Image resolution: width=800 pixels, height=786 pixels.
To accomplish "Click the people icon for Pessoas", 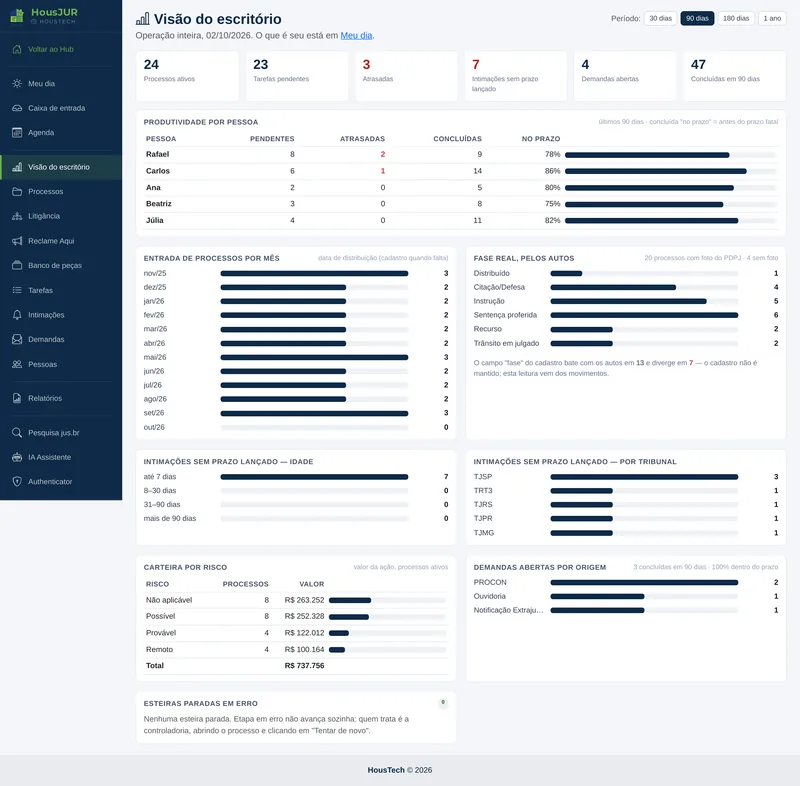I will pyautogui.click(x=17, y=364).
